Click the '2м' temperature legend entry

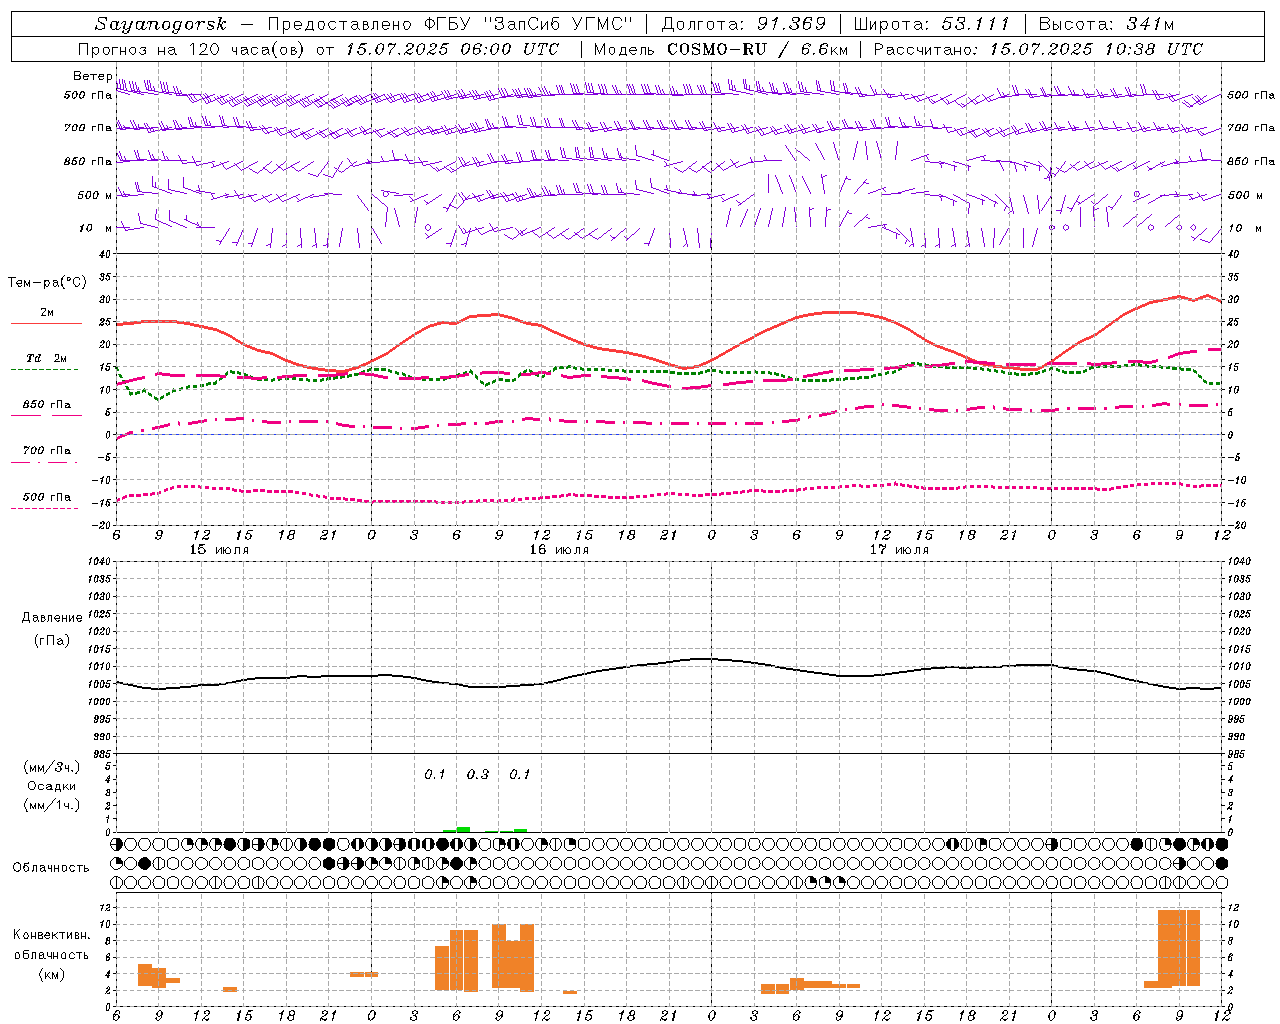pos(47,312)
